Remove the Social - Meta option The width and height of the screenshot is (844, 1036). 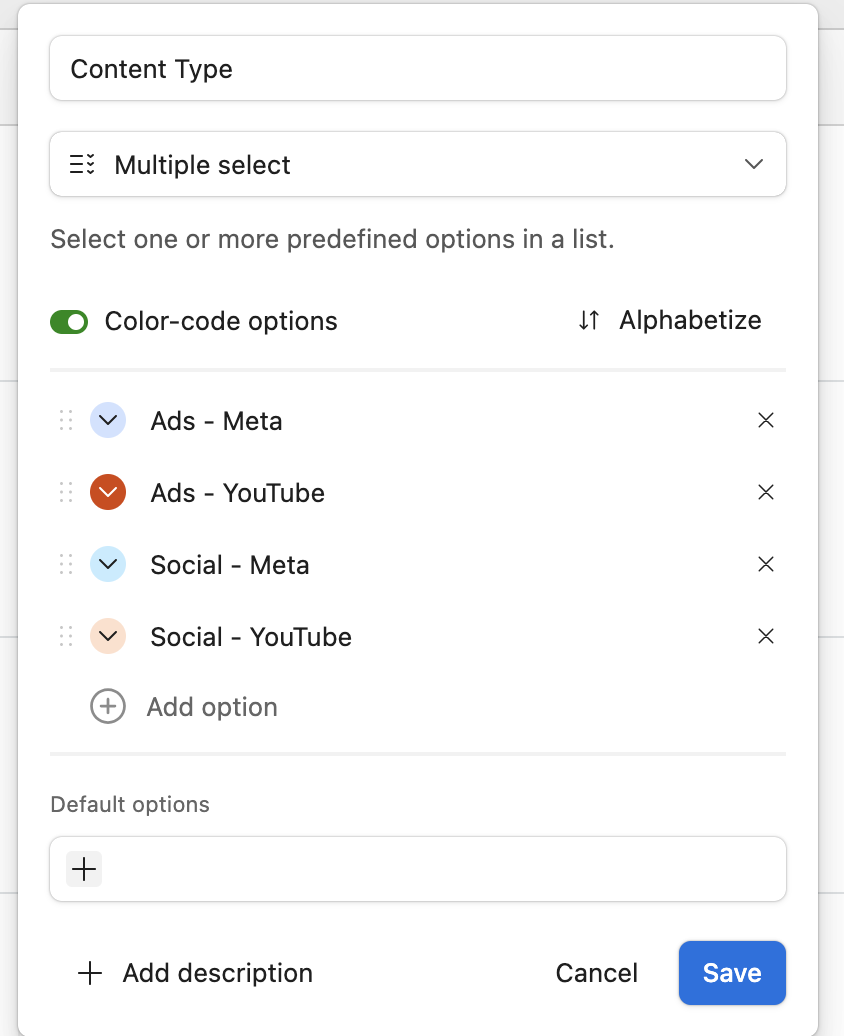point(766,565)
